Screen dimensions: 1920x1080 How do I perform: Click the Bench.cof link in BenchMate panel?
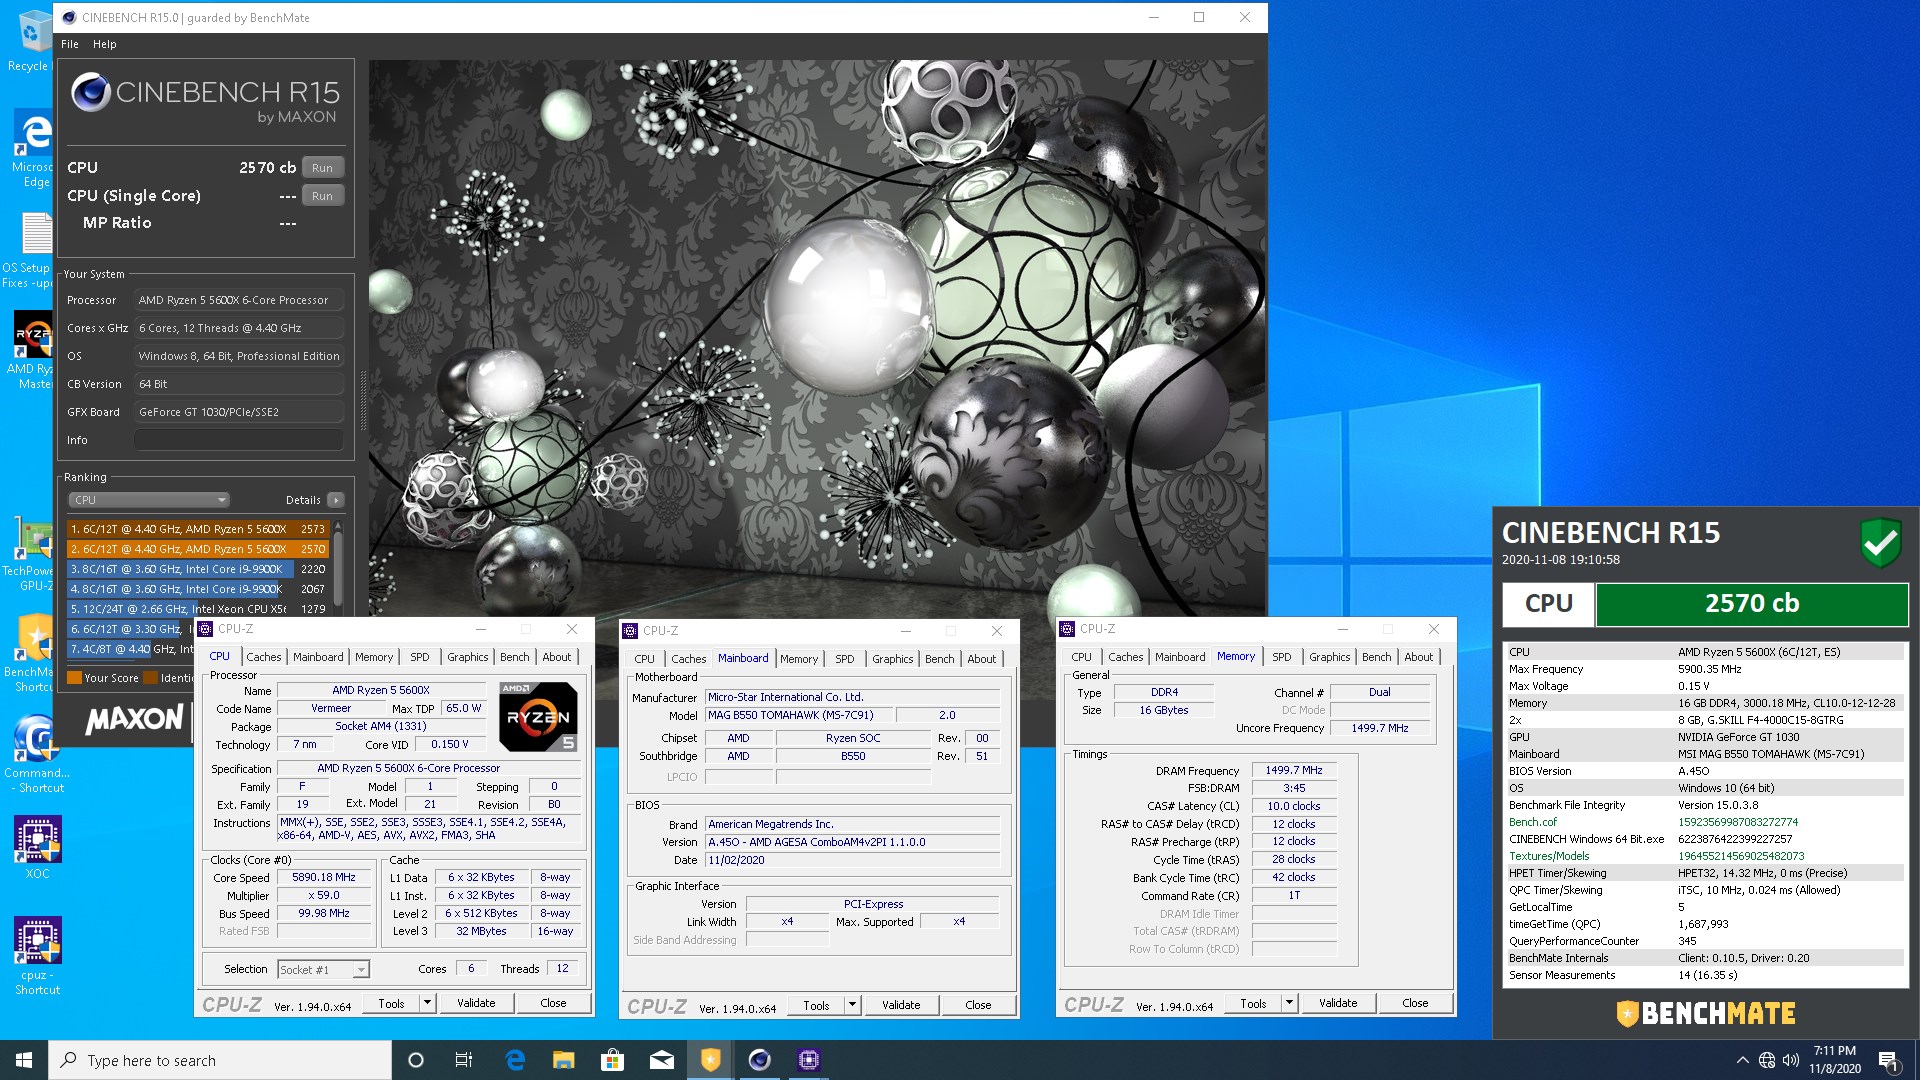click(x=1533, y=822)
